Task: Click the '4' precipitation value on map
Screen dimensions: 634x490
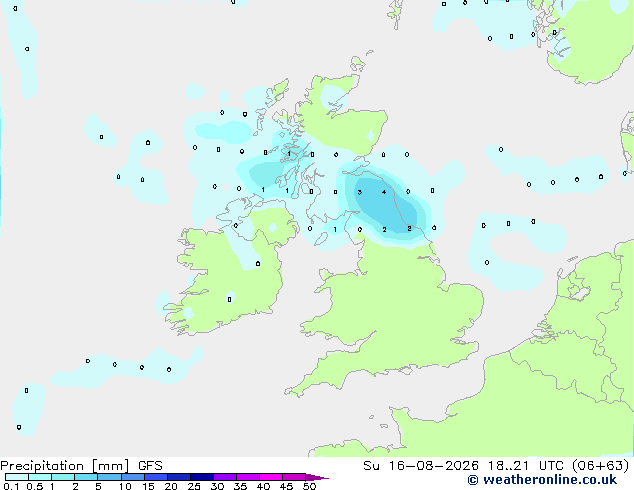Action: (384, 192)
